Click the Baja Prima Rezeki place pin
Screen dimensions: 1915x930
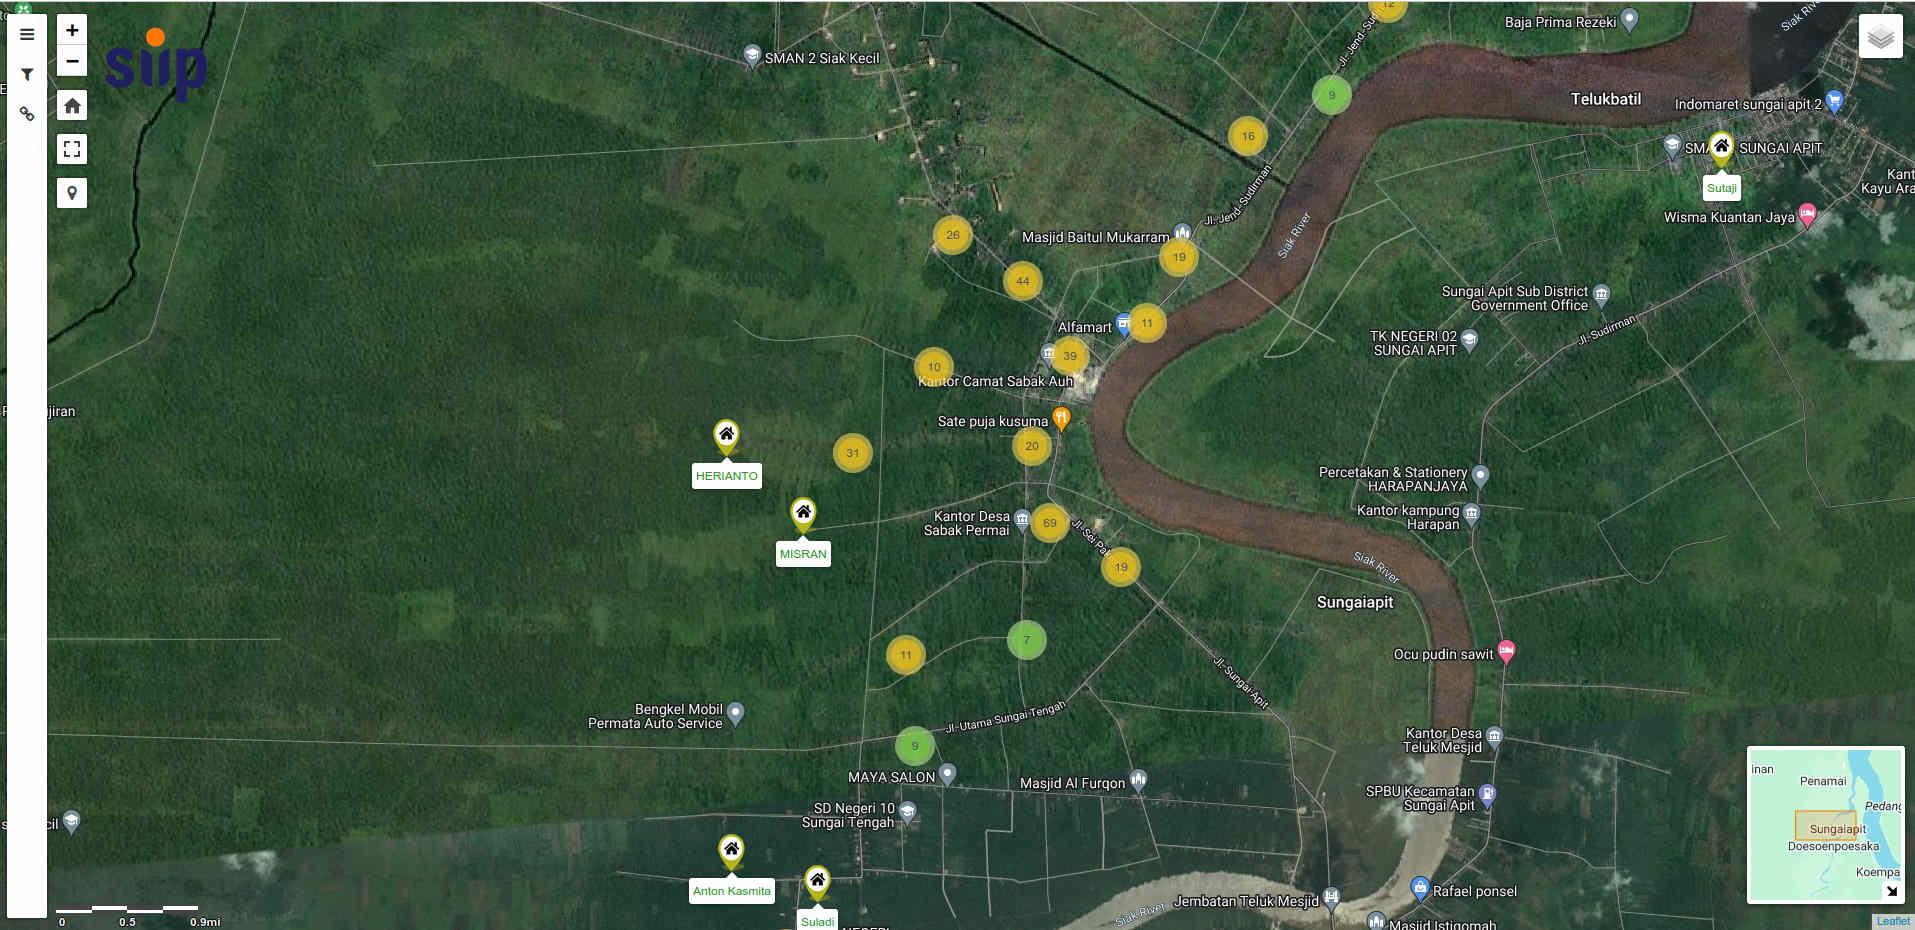(1629, 20)
